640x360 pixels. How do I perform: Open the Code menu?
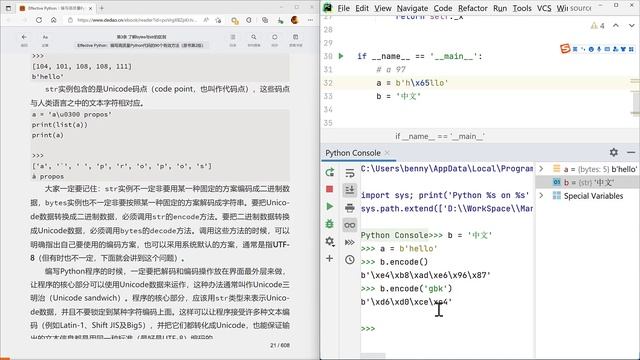pyautogui.click(x=443, y=8)
